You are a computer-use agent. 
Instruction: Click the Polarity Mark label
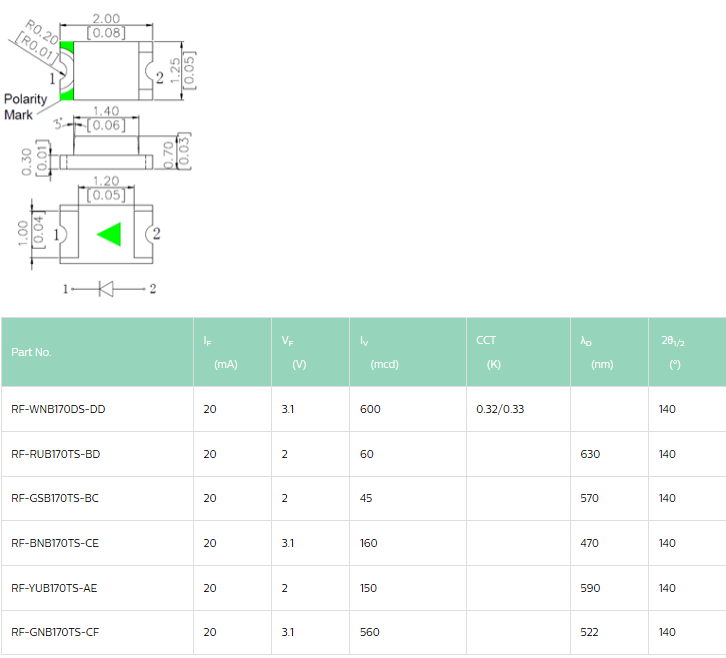click(25, 107)
